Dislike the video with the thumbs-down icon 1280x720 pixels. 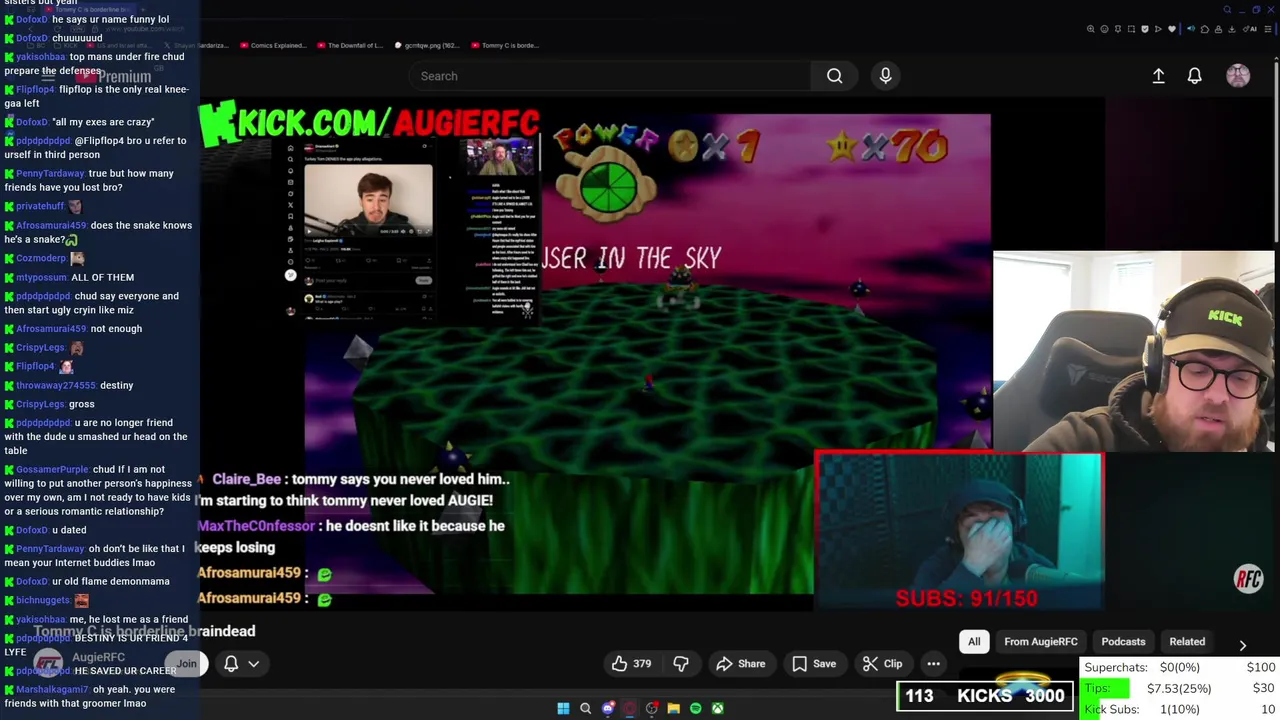click(x=681, y=664)
